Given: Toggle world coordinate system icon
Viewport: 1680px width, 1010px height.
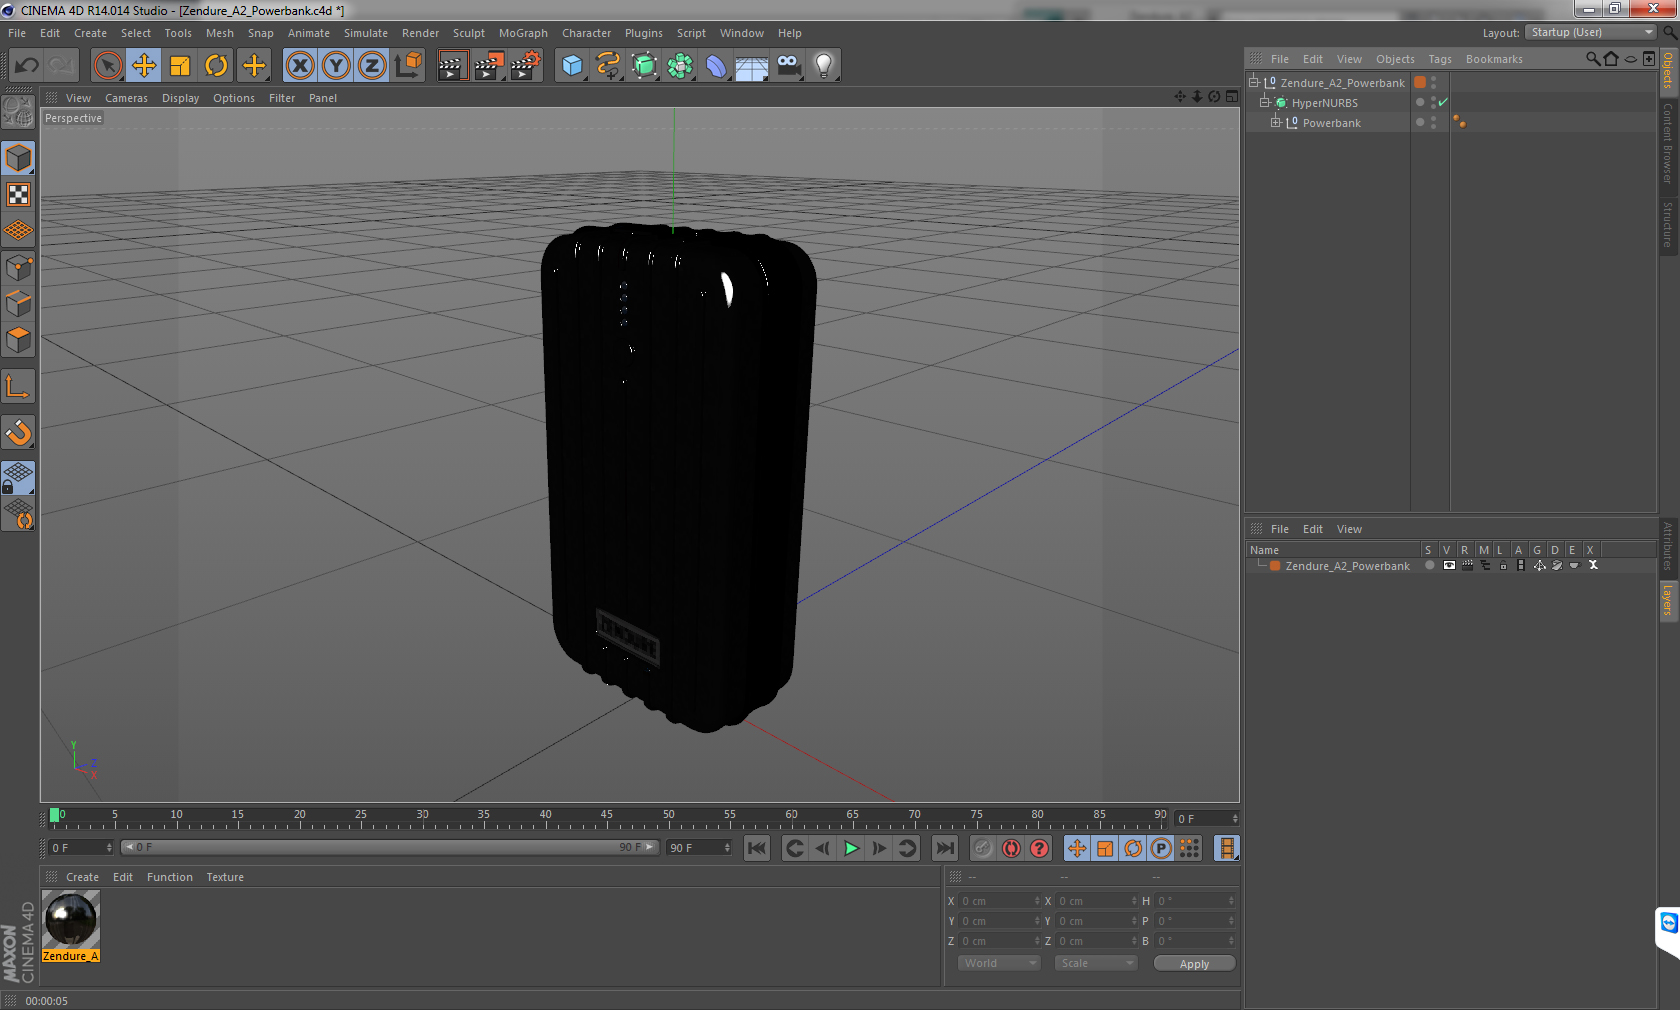Looking at the screenshot, I should point(408,66).
